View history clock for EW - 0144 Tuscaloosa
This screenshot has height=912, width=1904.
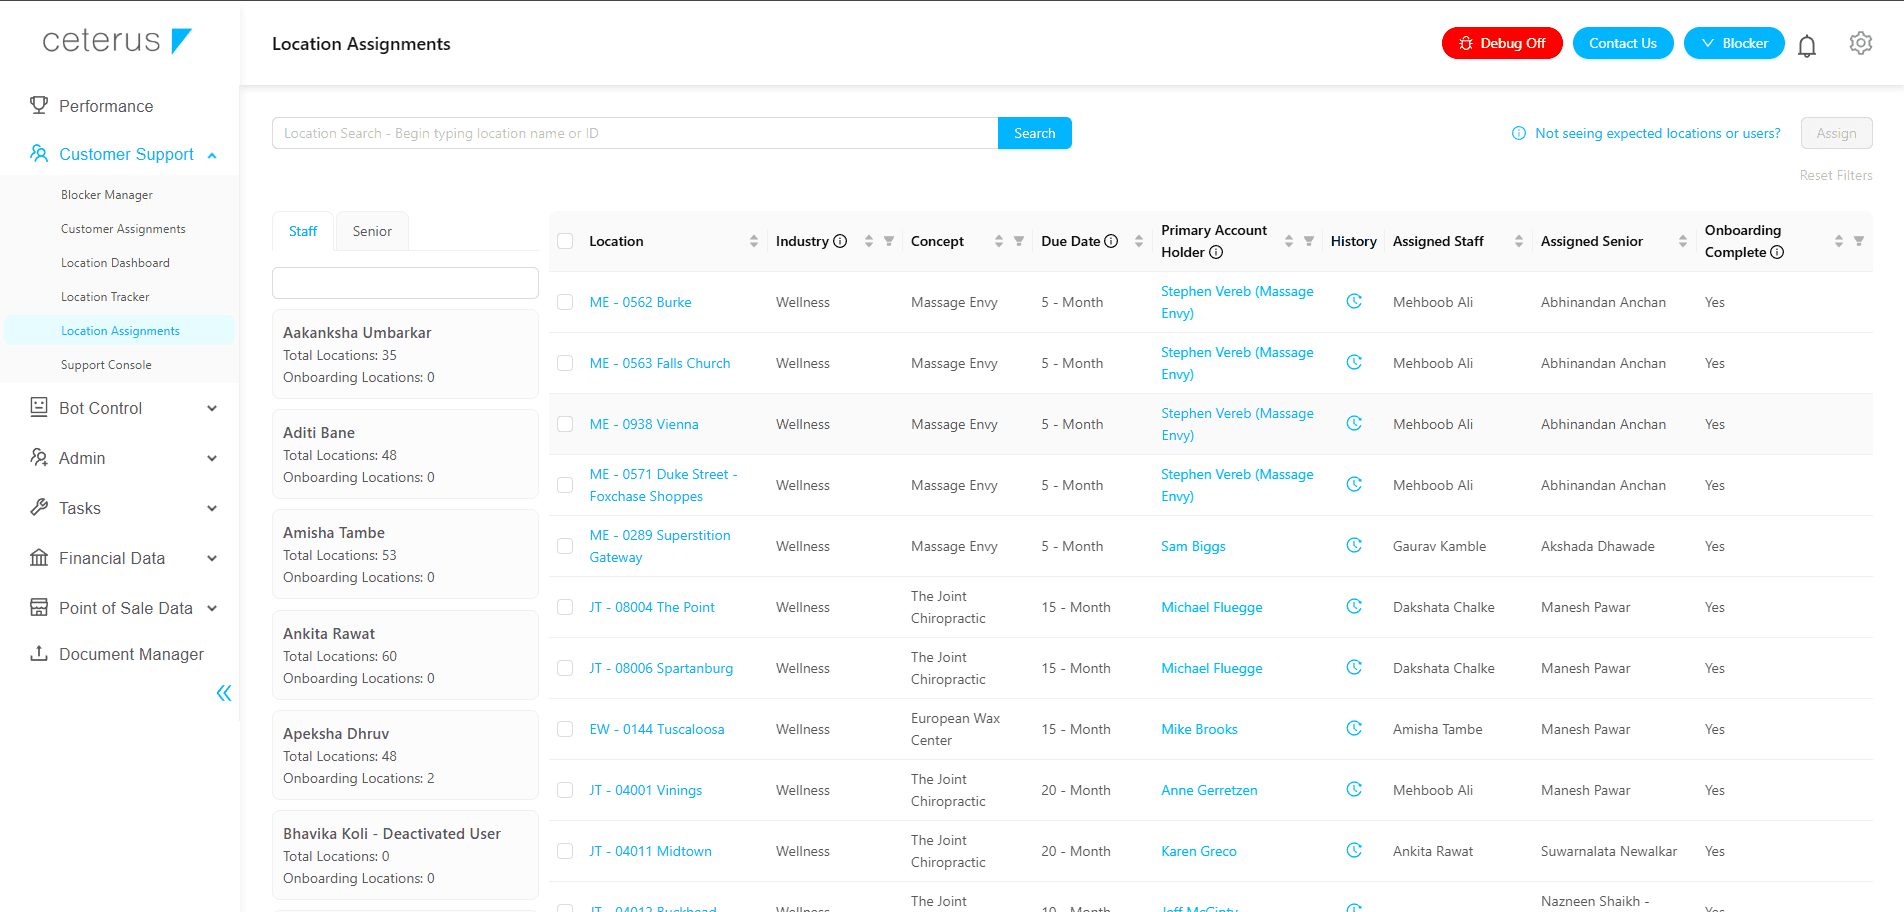(x=1354, y=728)
